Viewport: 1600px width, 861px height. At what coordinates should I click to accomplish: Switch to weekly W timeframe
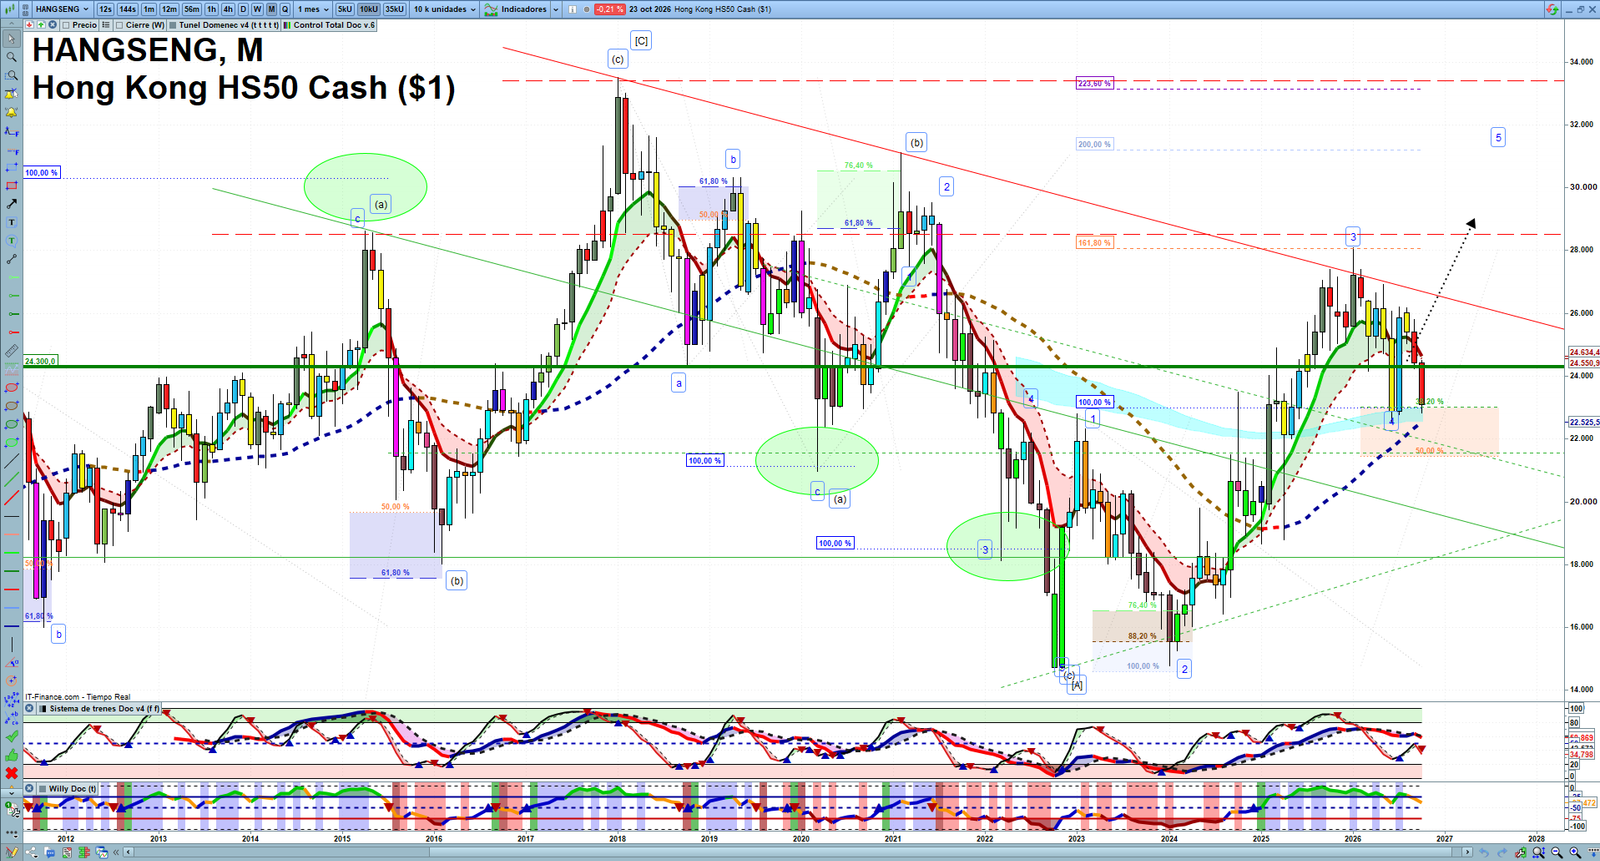[x=257, y=9]
